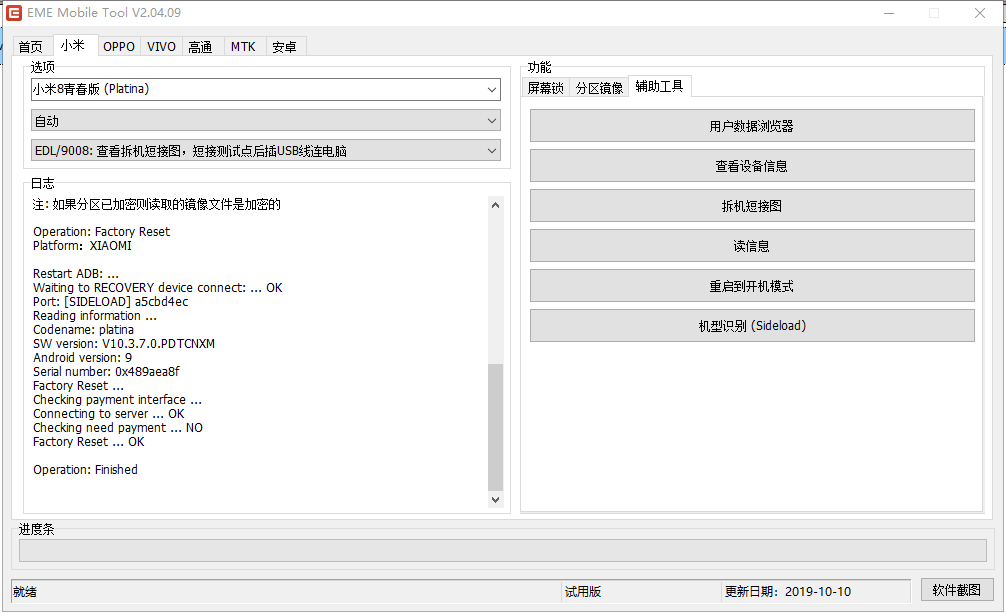This screenshot has height=614, width=1006.
Task: Click the log scrollbar down arrow
Action: click(x=495, y=500)
